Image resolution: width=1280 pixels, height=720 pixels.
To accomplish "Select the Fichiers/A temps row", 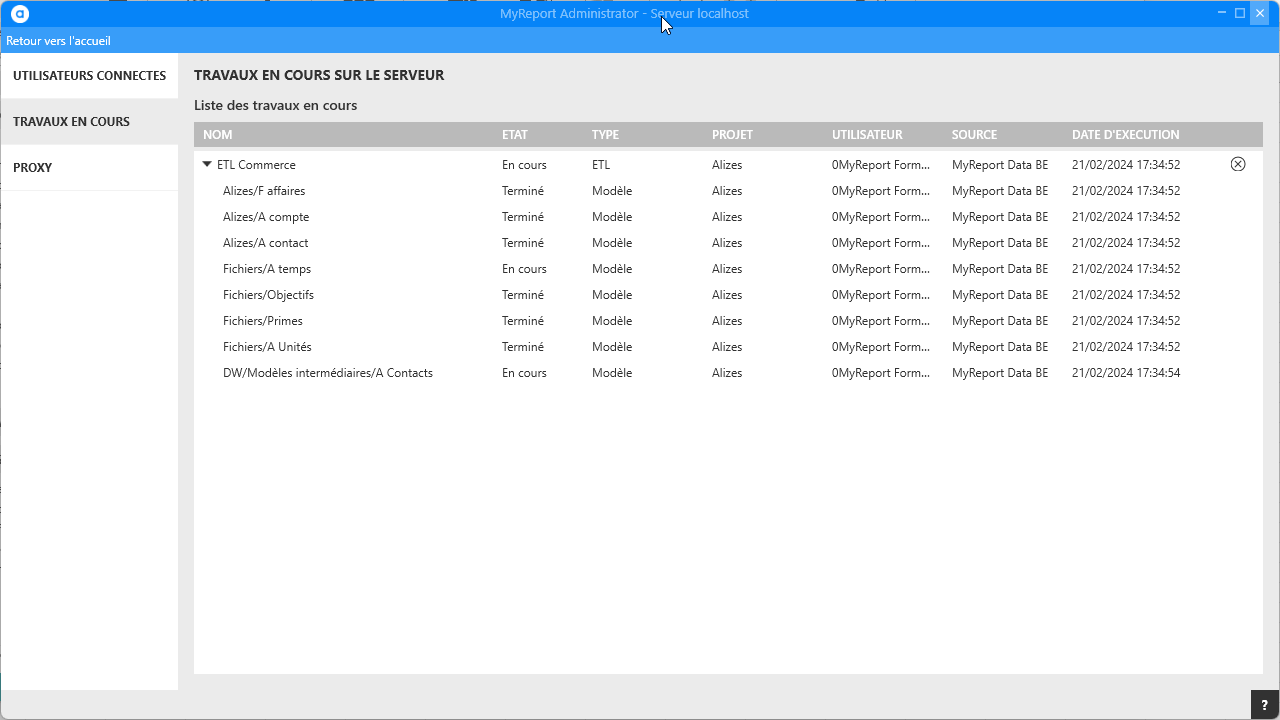I will [267, 269].
